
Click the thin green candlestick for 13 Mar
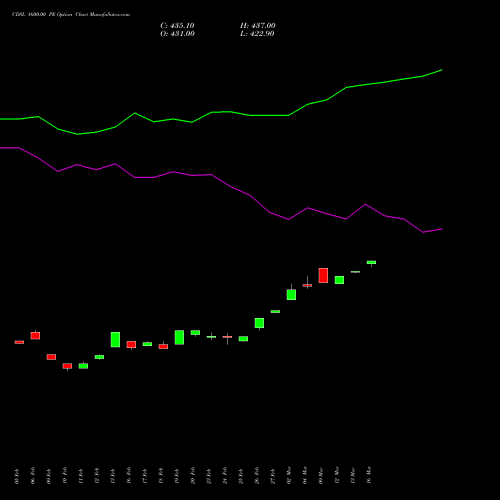click(x=355, y=272)
